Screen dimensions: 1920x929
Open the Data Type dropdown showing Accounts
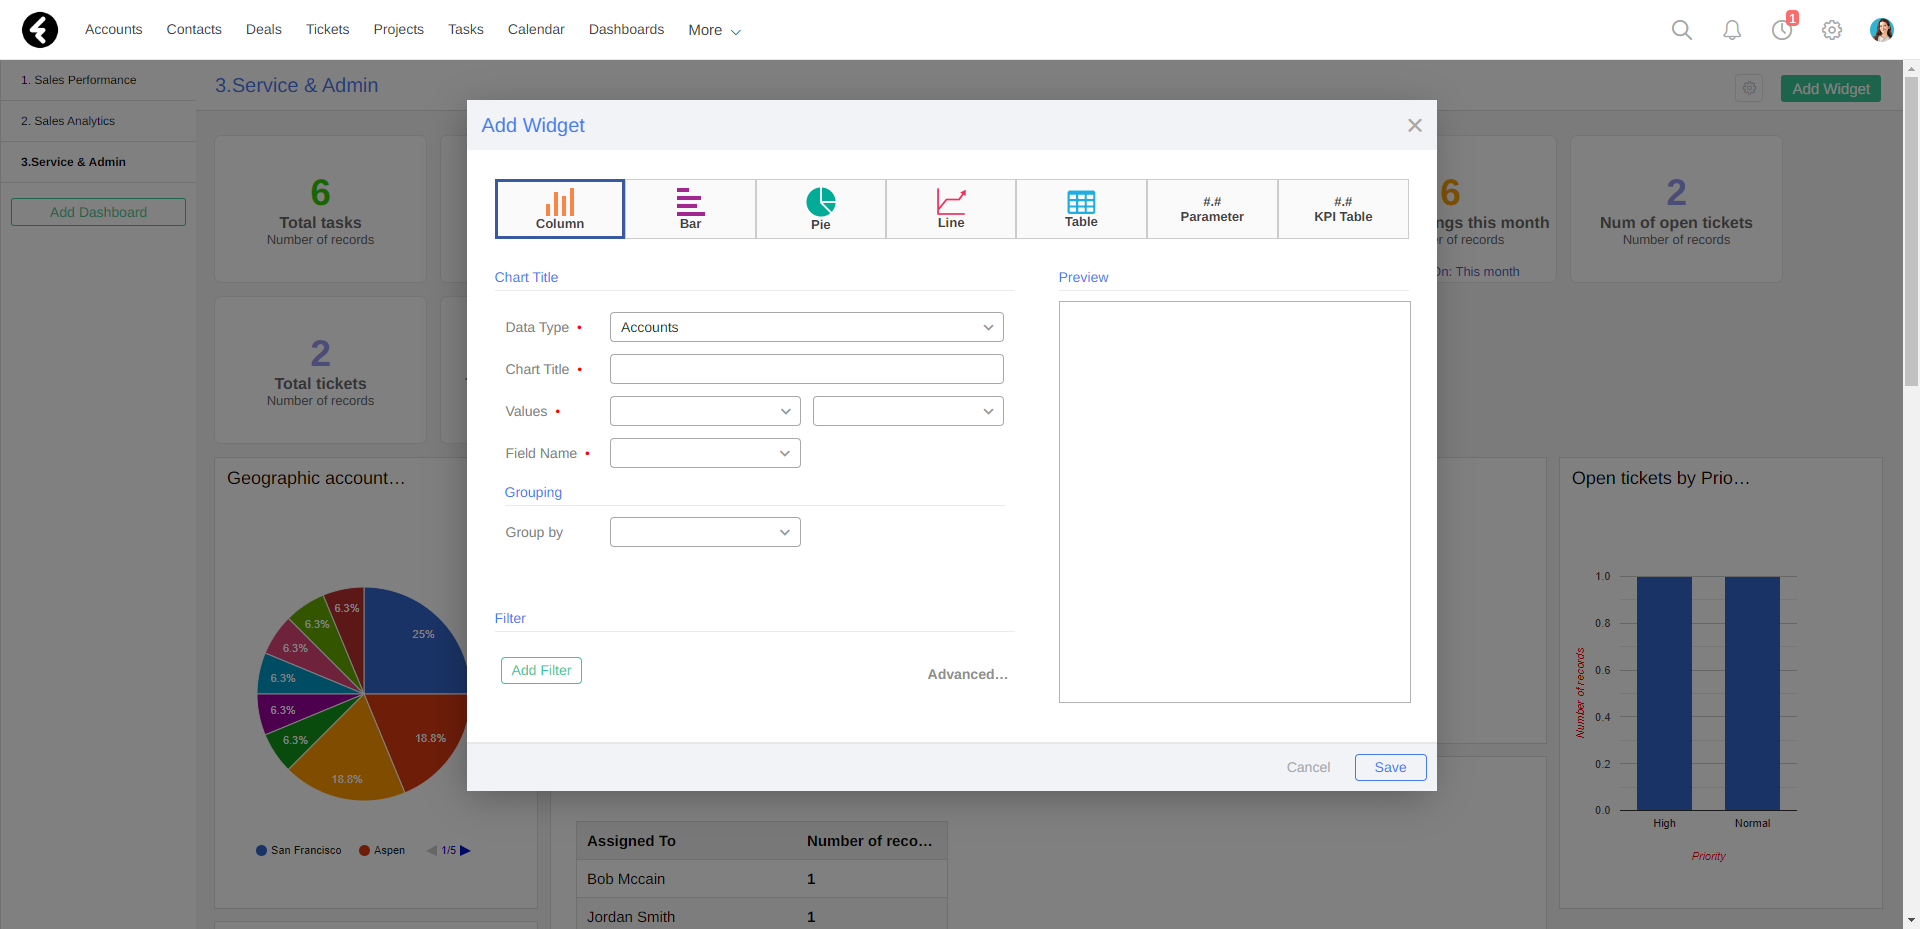[806, 327]
